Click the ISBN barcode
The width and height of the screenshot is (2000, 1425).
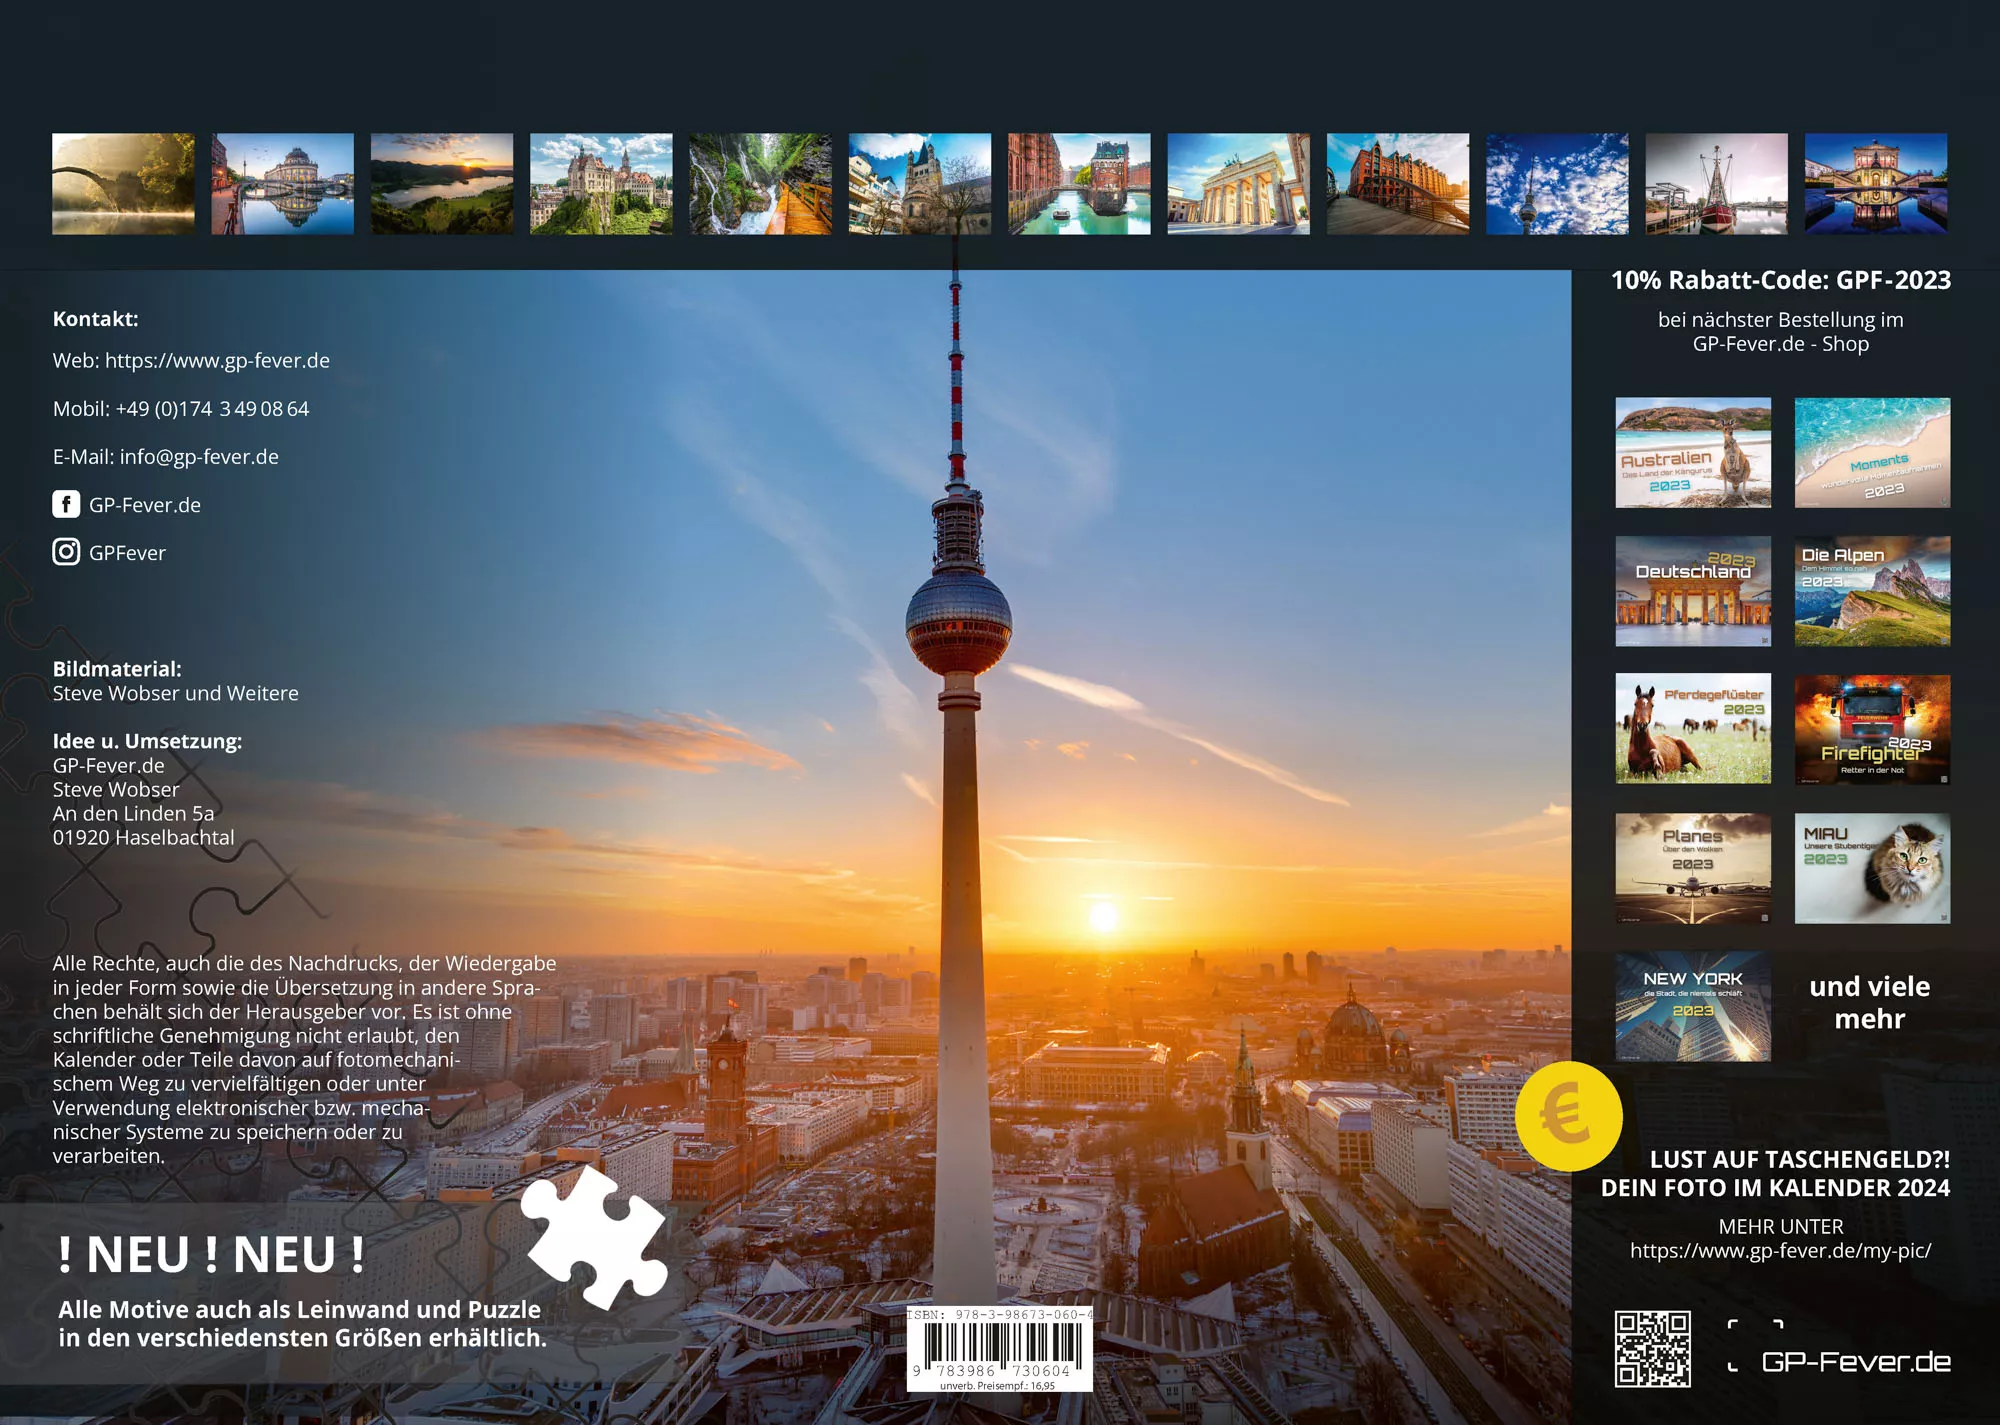999,1347
